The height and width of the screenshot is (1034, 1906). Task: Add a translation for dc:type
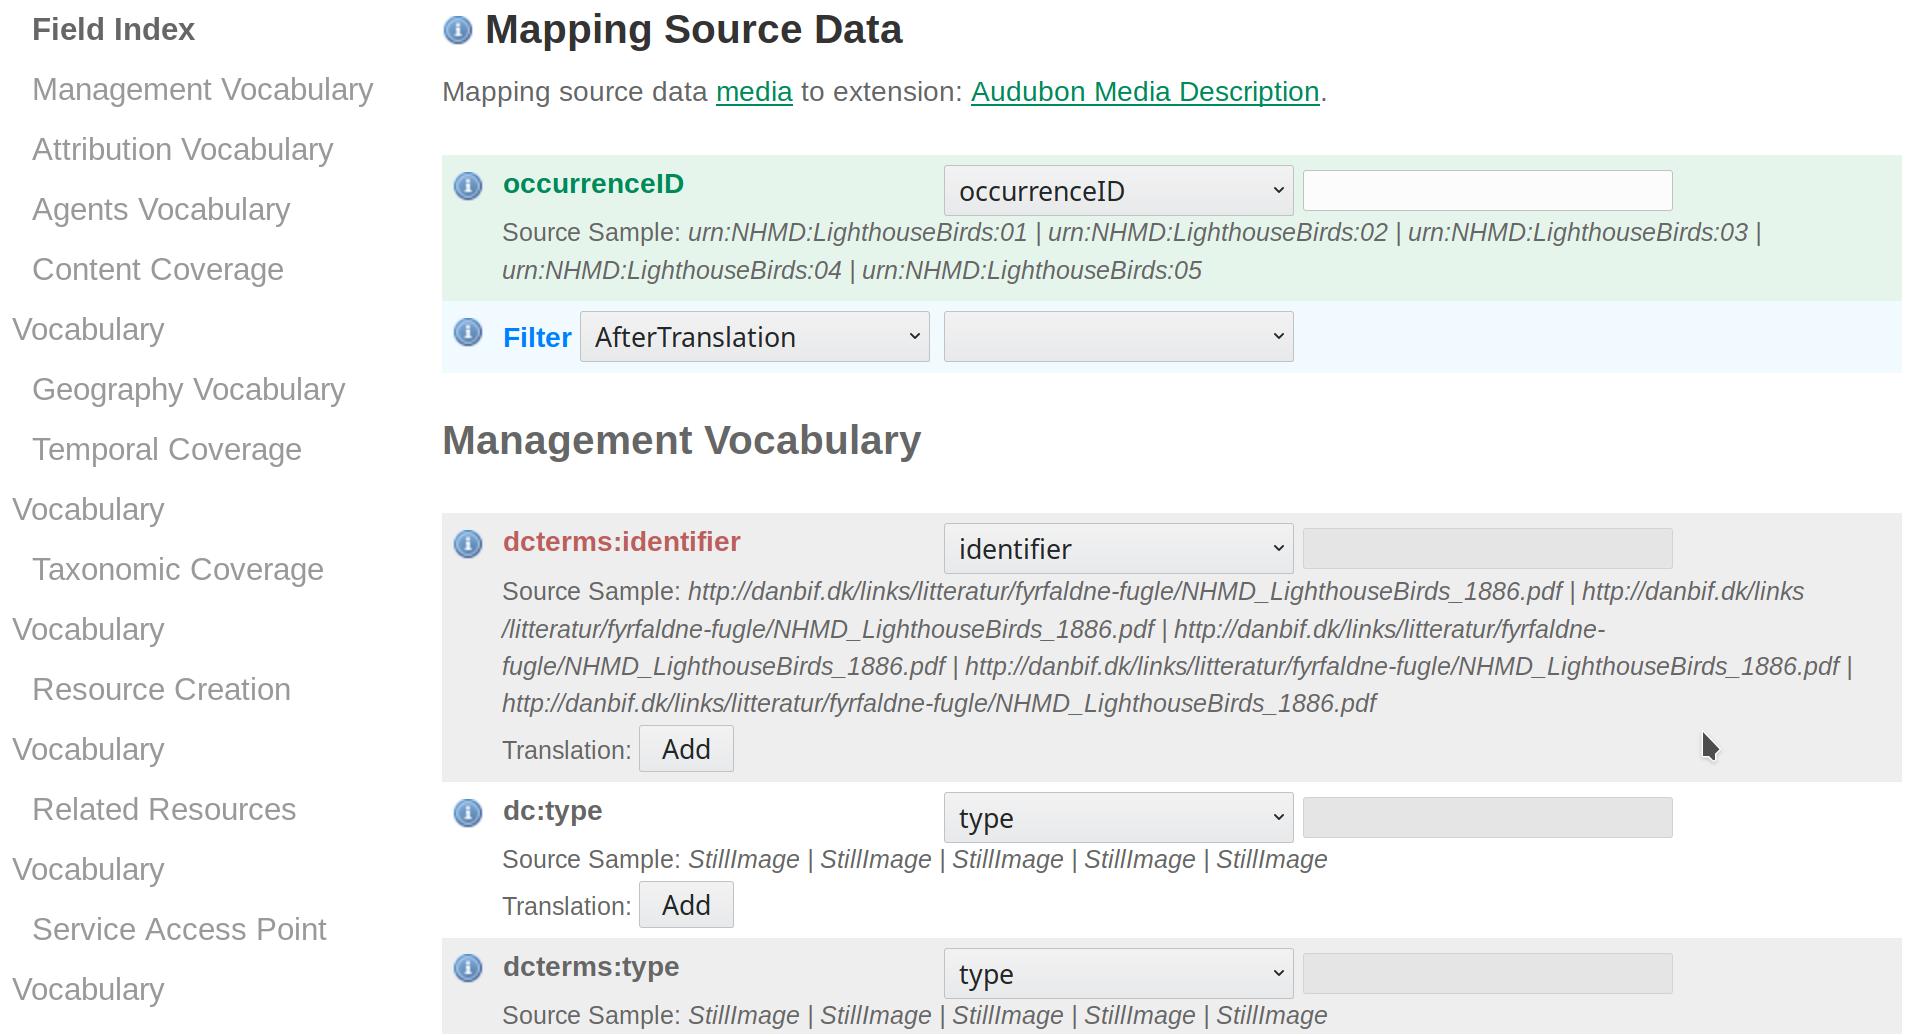[686, 905]
